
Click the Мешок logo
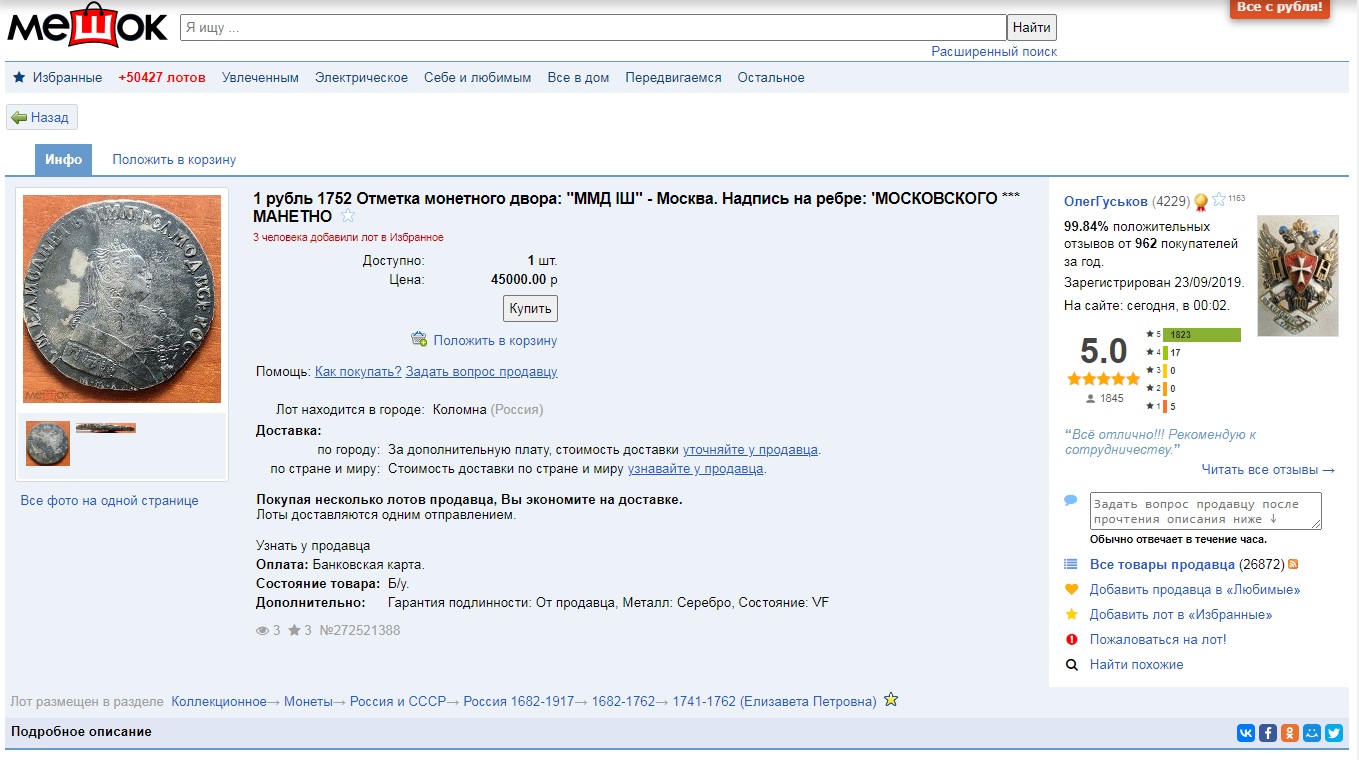click(87, 26)
